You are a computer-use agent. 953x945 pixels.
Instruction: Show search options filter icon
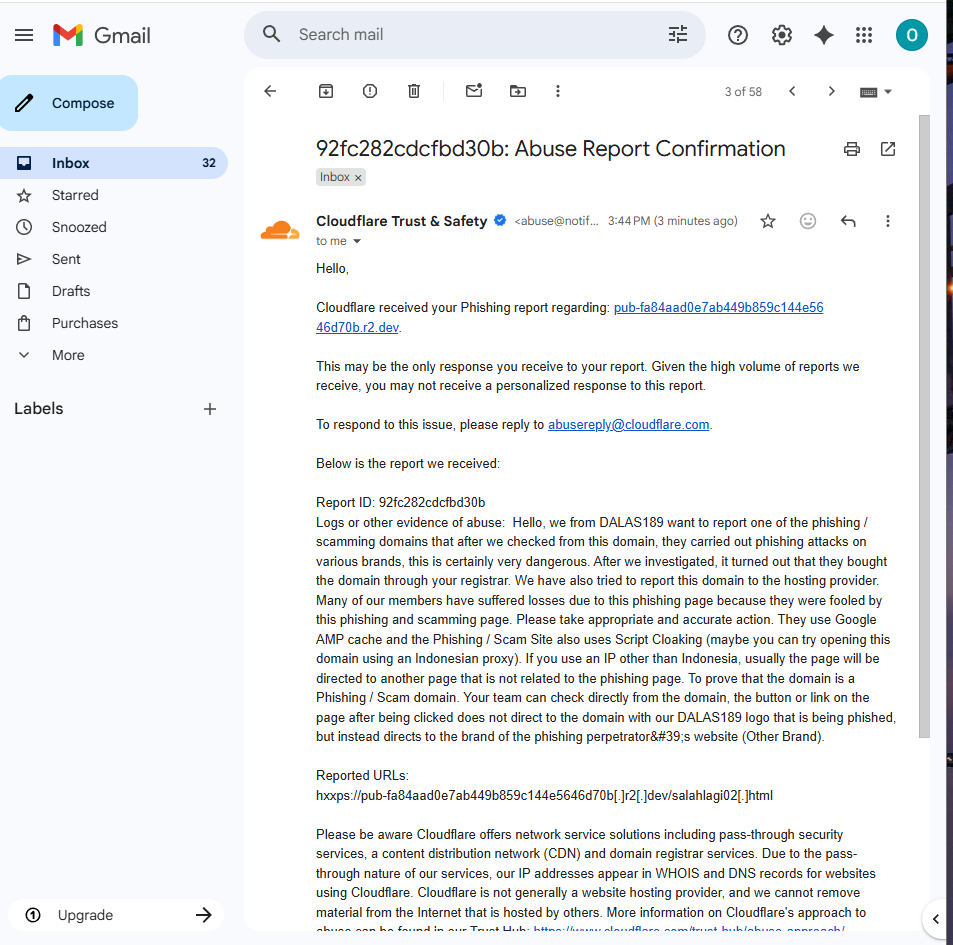click(678, 35)
